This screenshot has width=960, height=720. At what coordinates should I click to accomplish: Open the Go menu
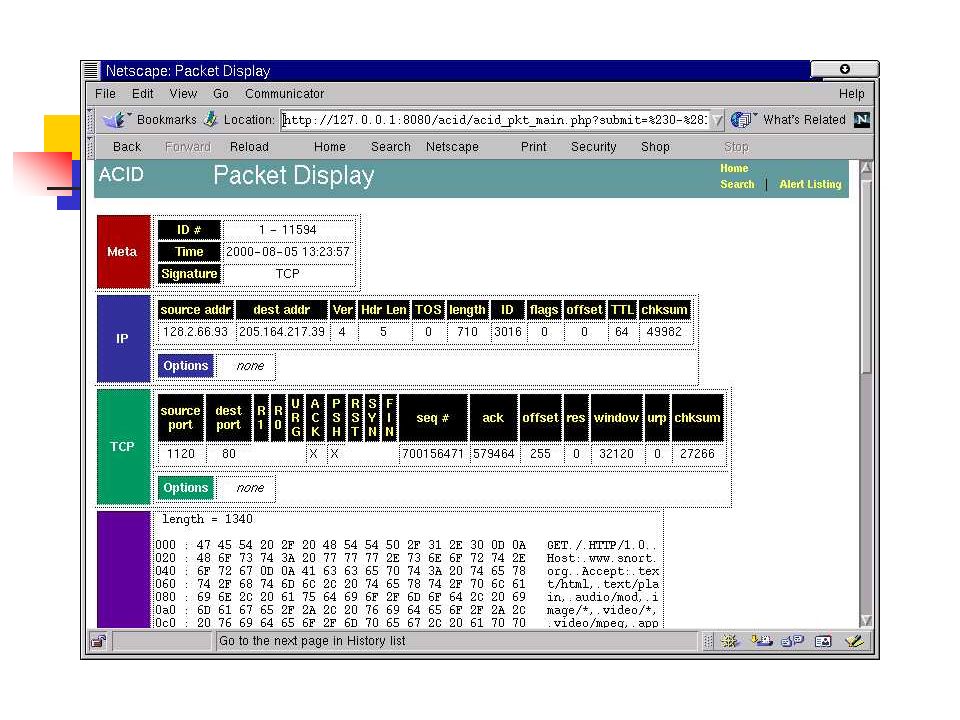click(221, 94)
